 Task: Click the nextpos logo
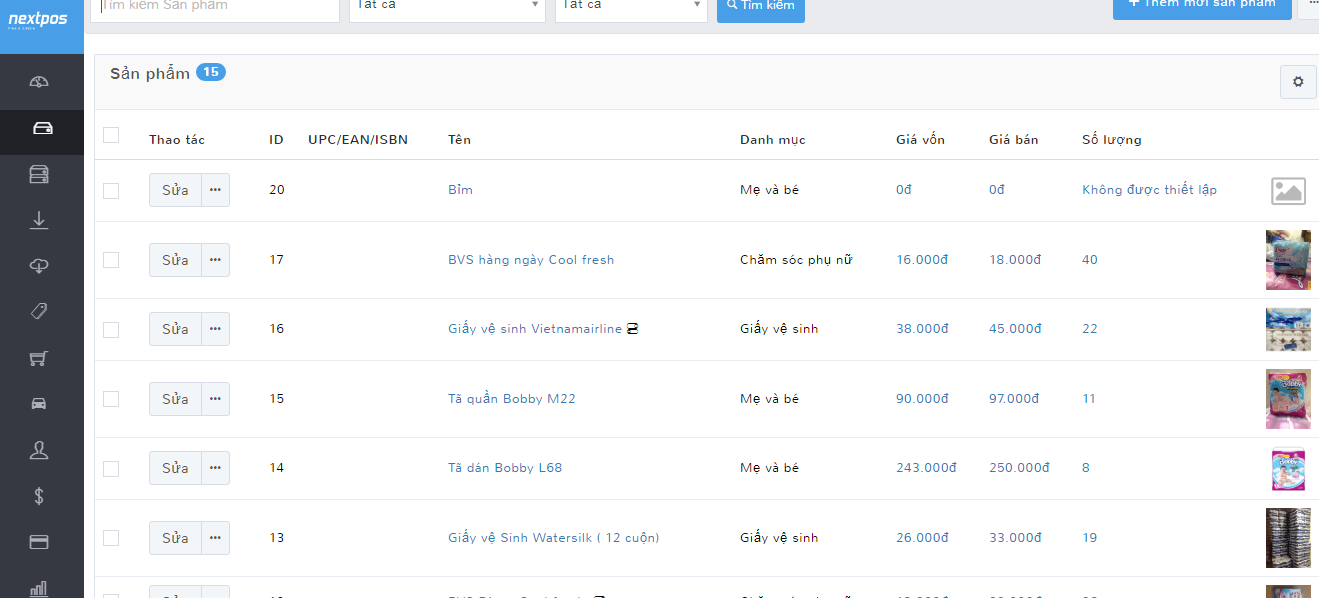(38, 19)
